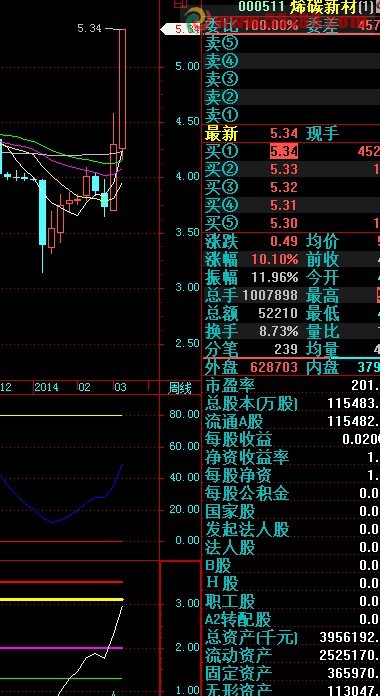This screenshot has width=380, height=696.
Task: Click the 市盈率 row
Action: [291, 385]
